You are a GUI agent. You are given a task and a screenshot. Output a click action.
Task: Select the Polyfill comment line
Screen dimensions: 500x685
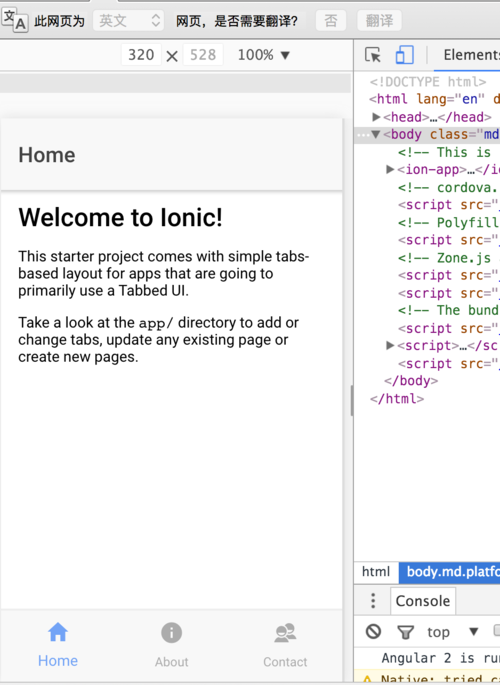point(448,222)
